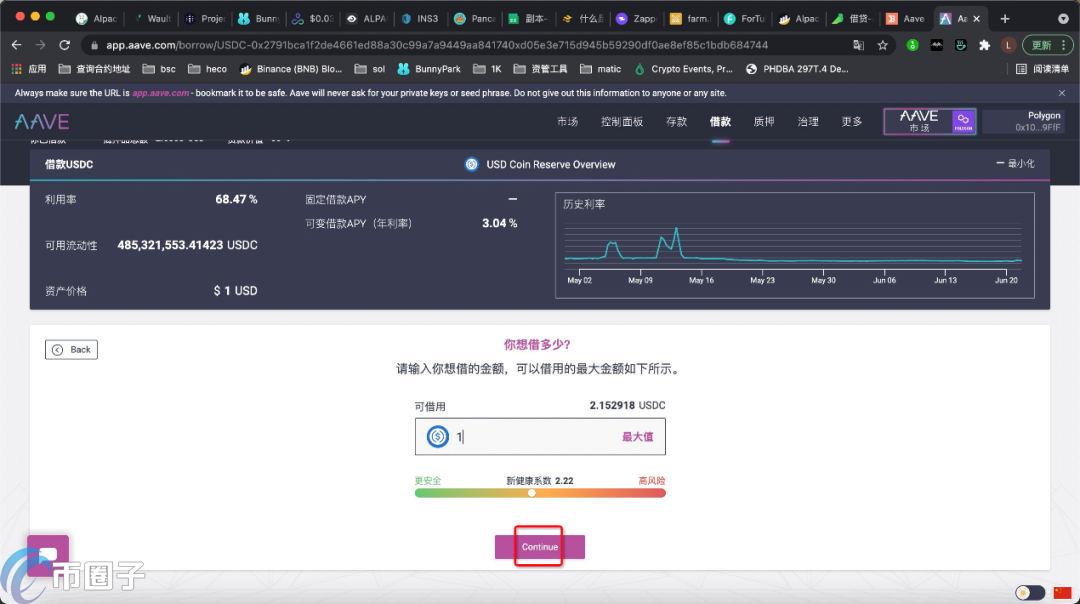Click the address bar URL
The width and height of the screenshot is (1080, 604).
437,45
